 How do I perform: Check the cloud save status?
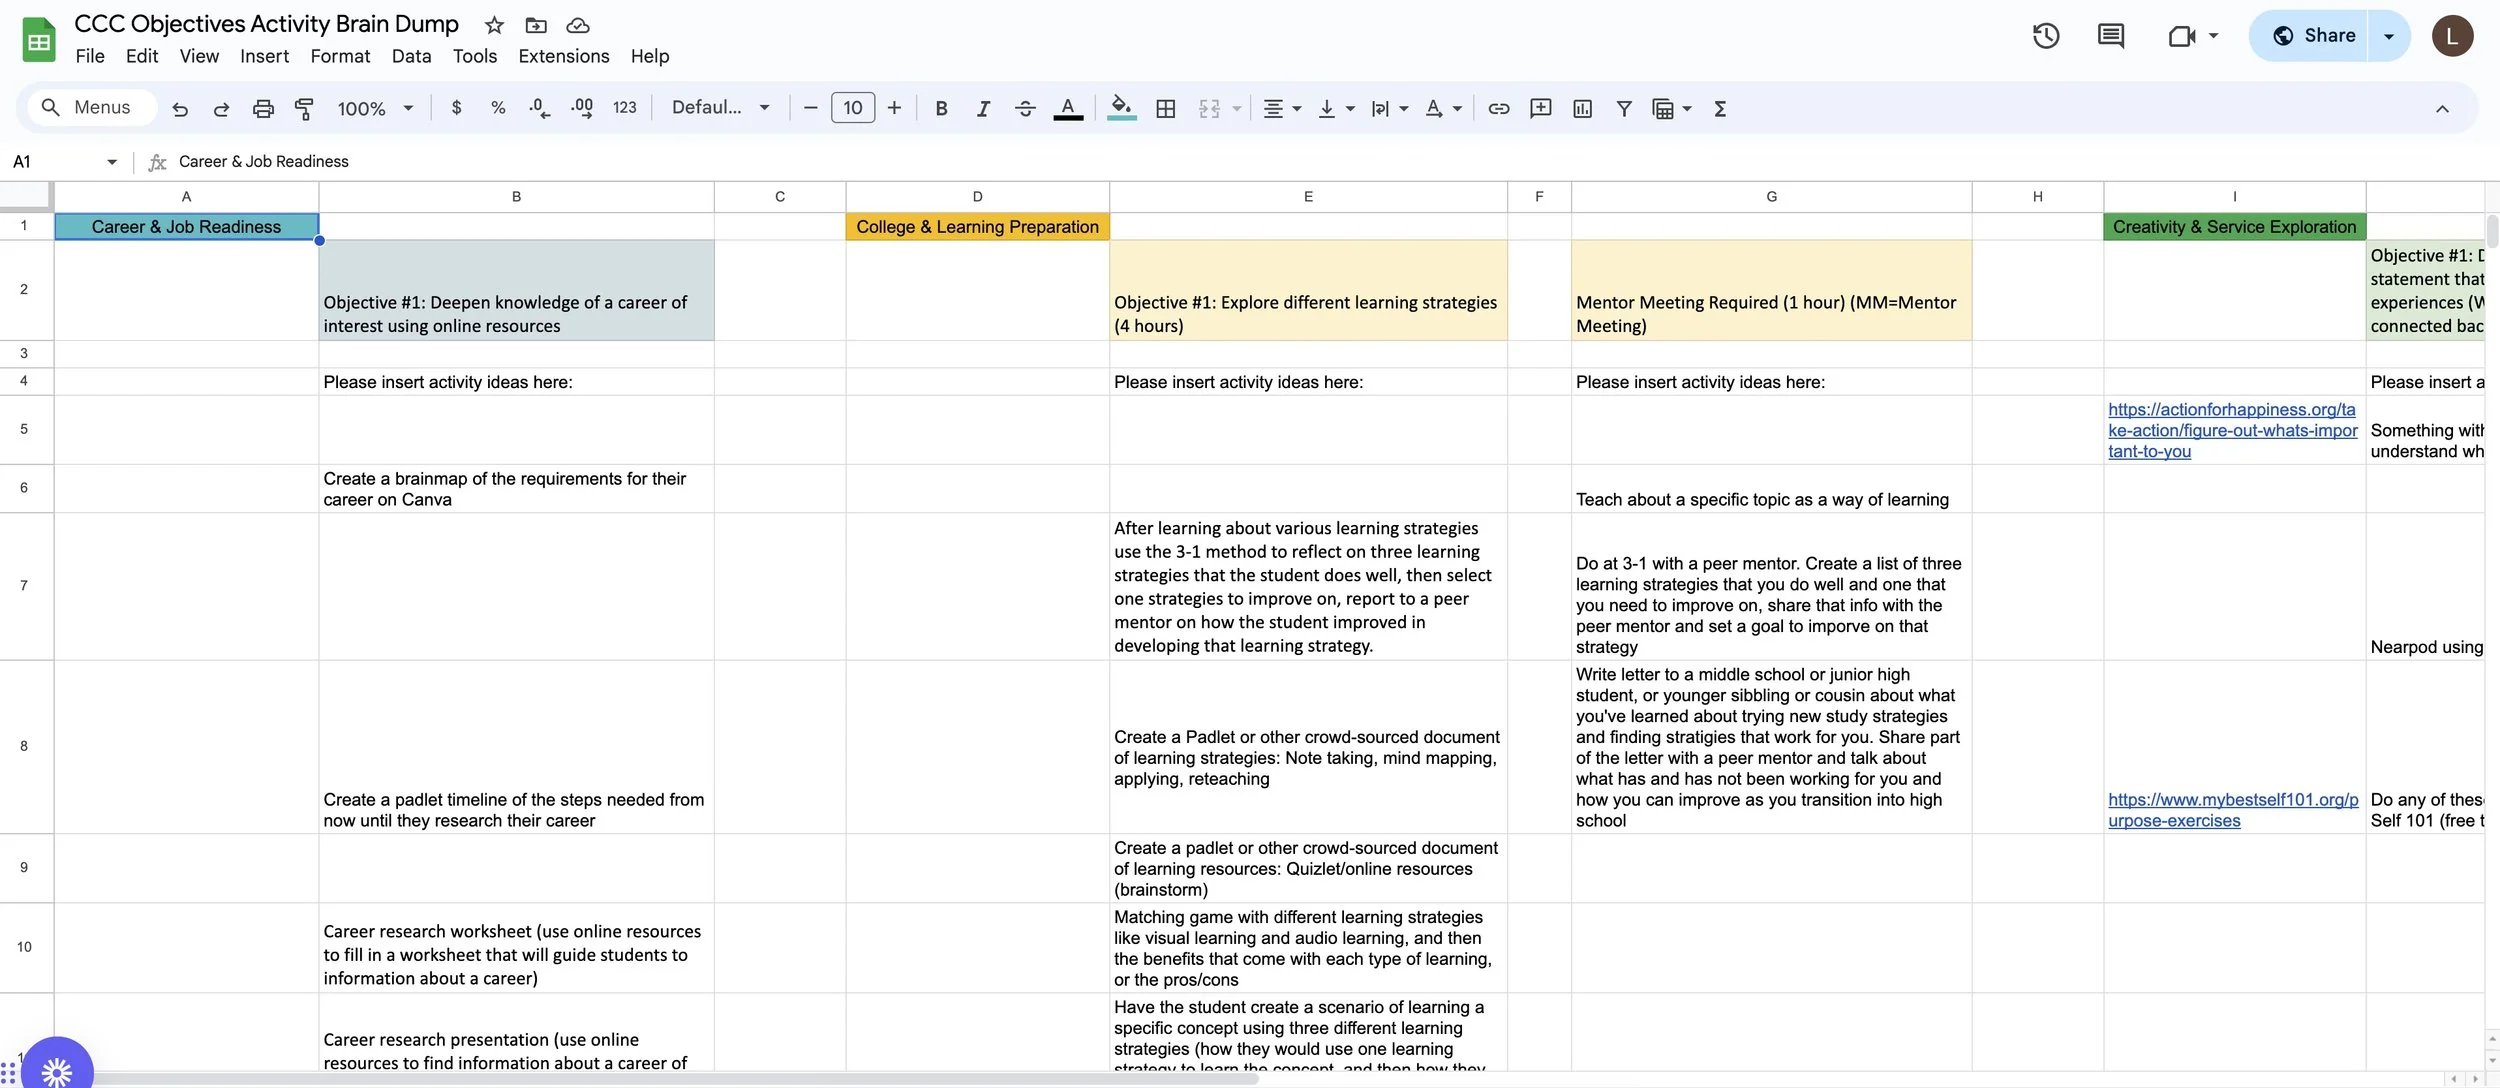tap(578, 25)
